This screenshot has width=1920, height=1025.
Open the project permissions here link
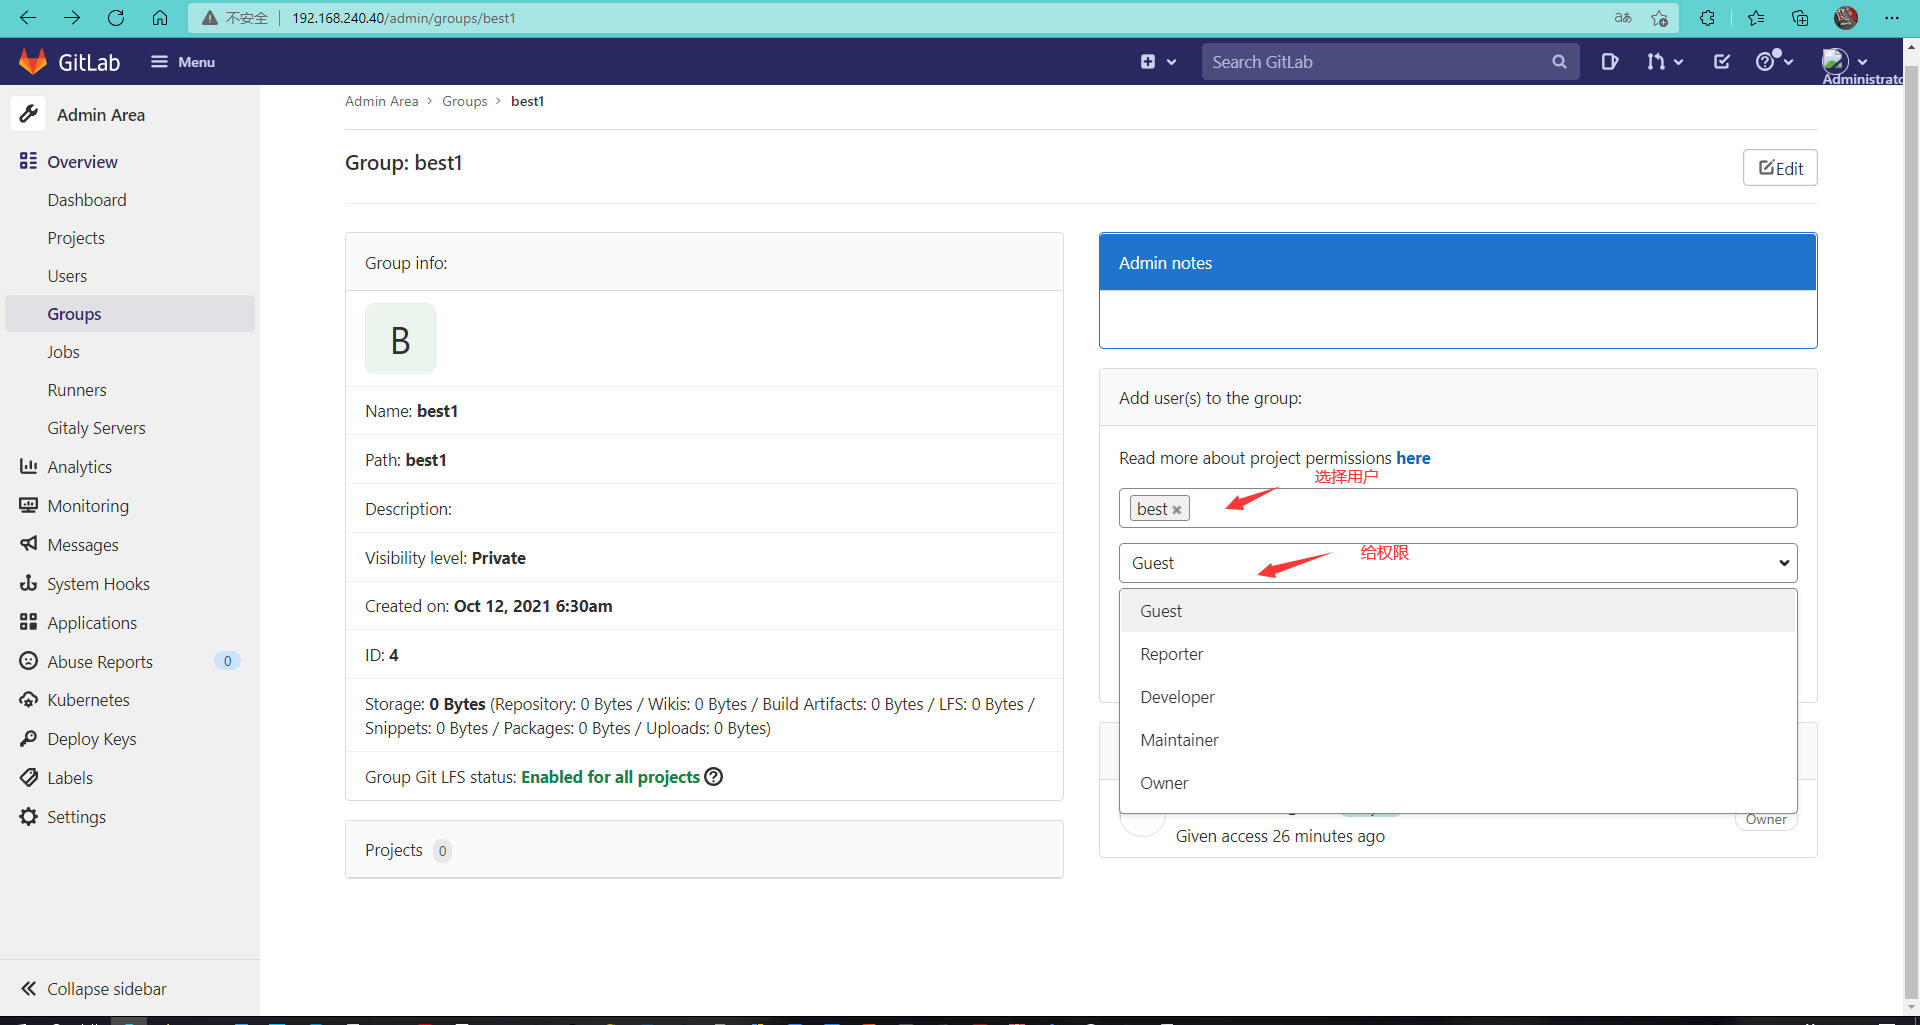click(1413, 458)
